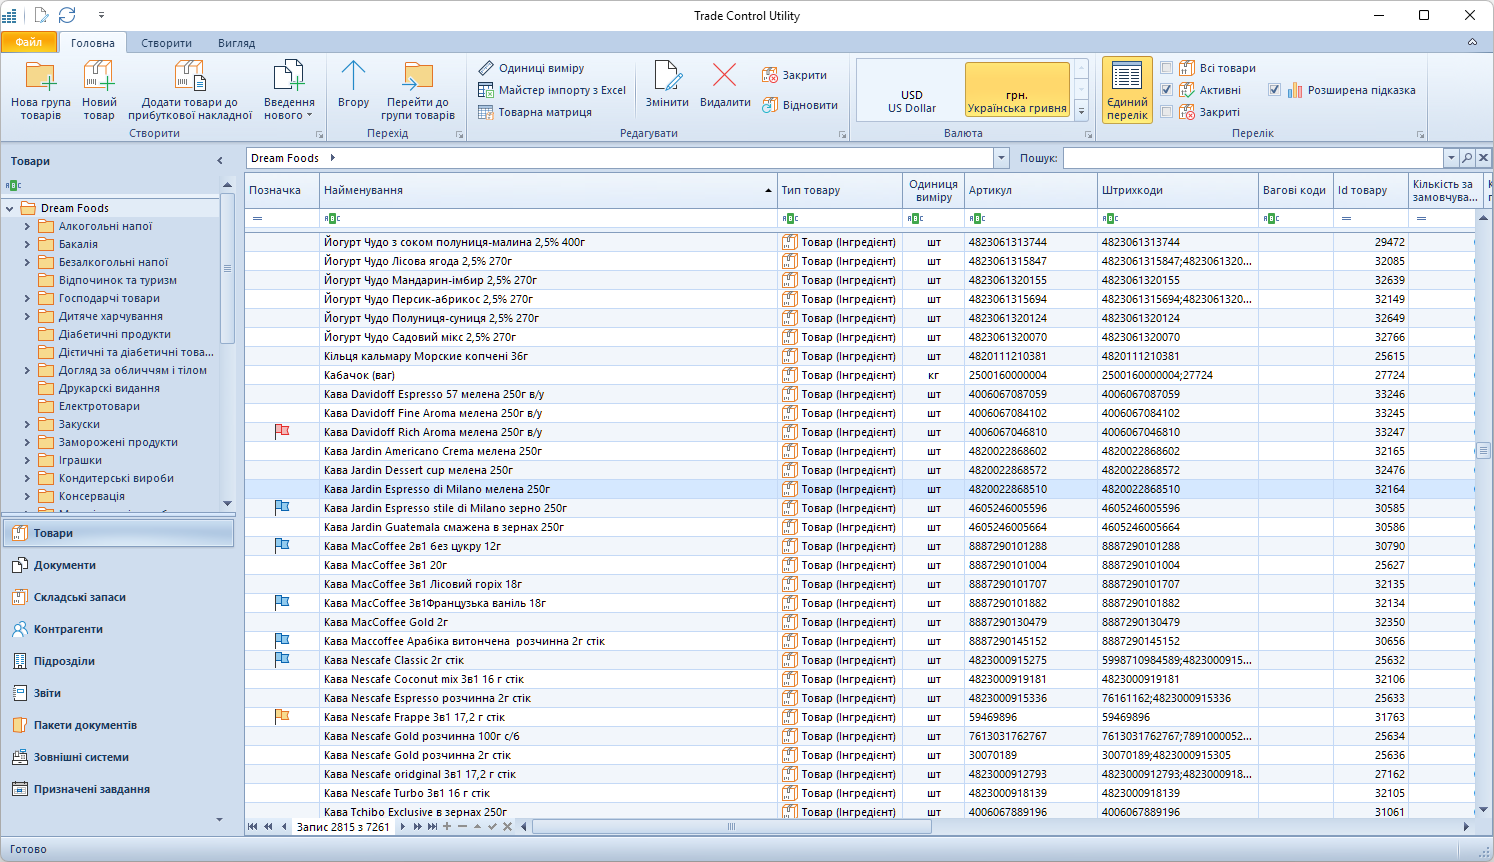This screenshot has width=1494, height=862.
Task: Open the Файл menu
Action: coord(29,42)
